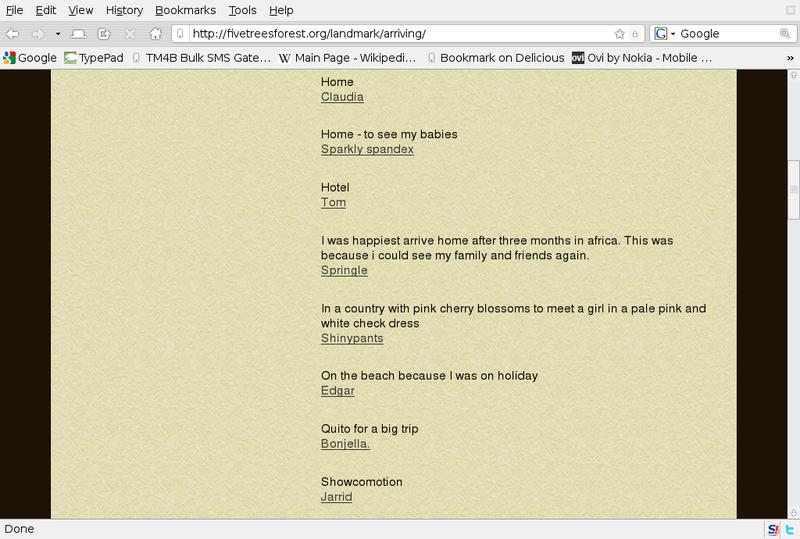Click the vertical scrollbar thumb
The width and height of the screenshot is (800, 539).
(x=794, y=189)
